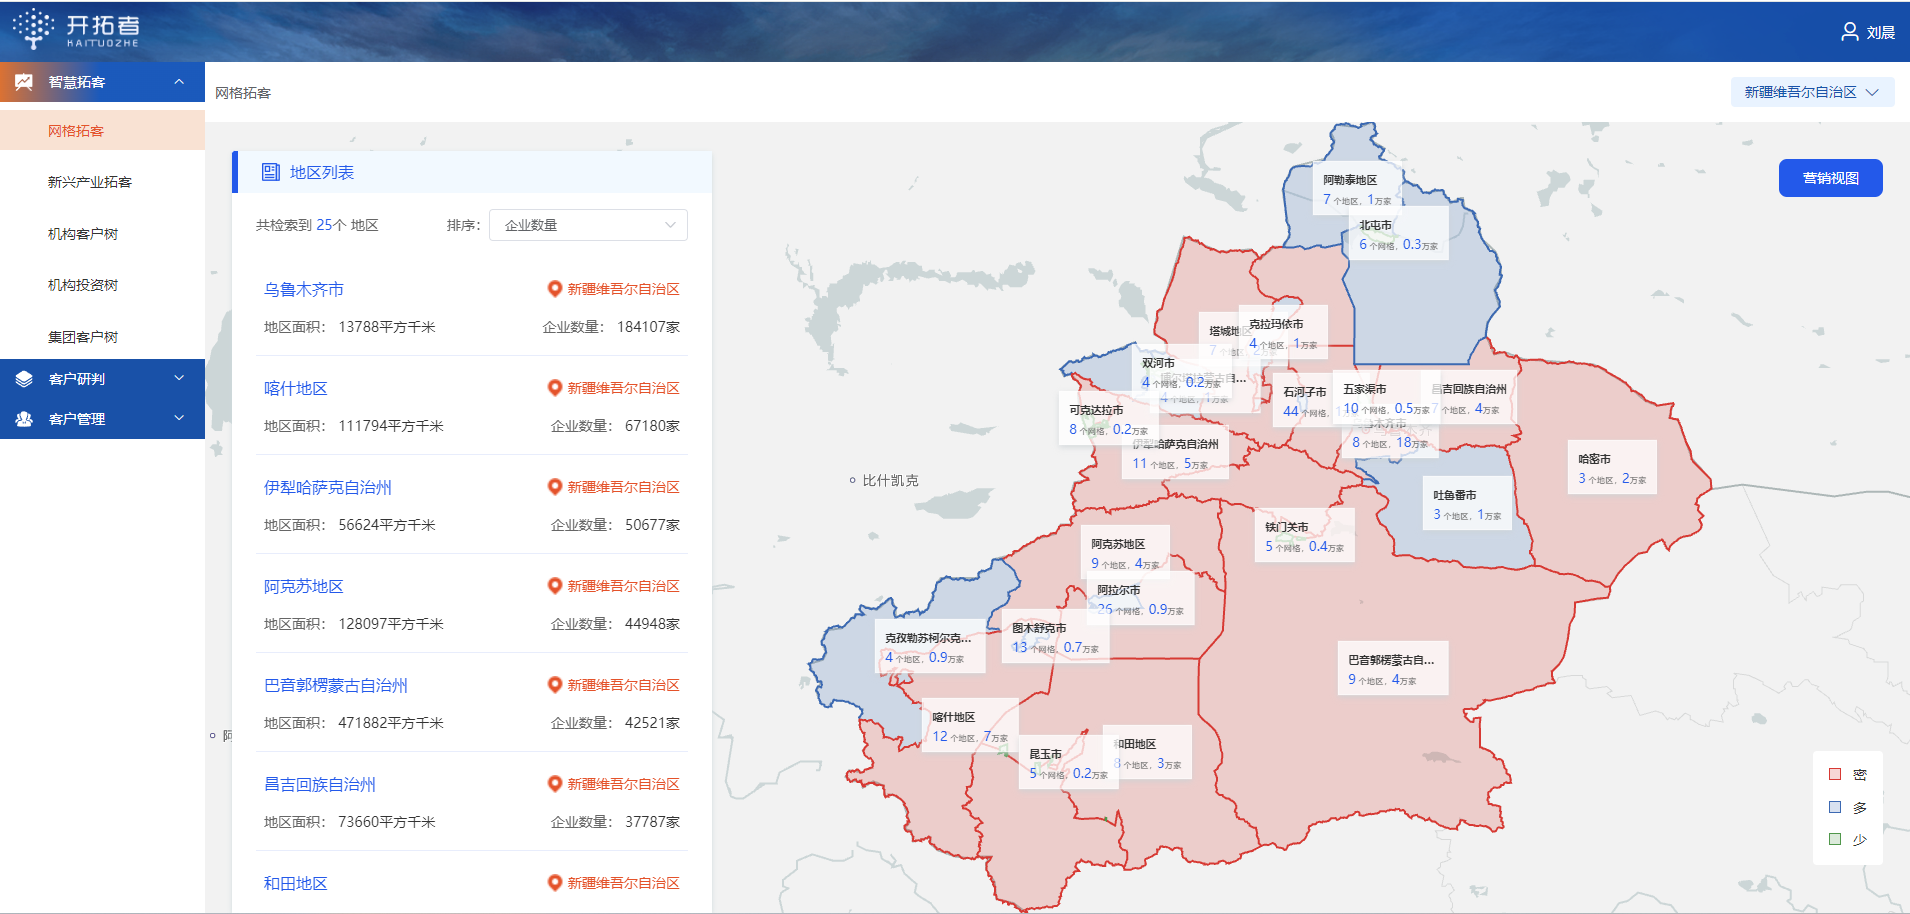Toggle the green 少 legend item
The height and width of the screenshot is (914, 1910).
[1835, 840]
